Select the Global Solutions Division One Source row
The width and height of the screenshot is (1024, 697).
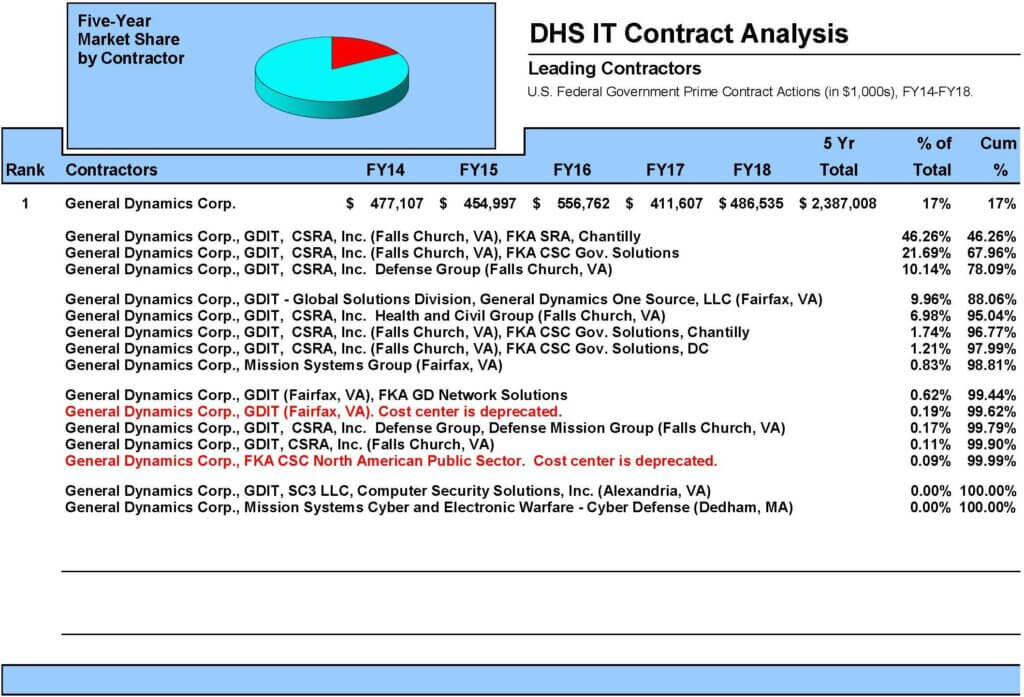(443, 299)
